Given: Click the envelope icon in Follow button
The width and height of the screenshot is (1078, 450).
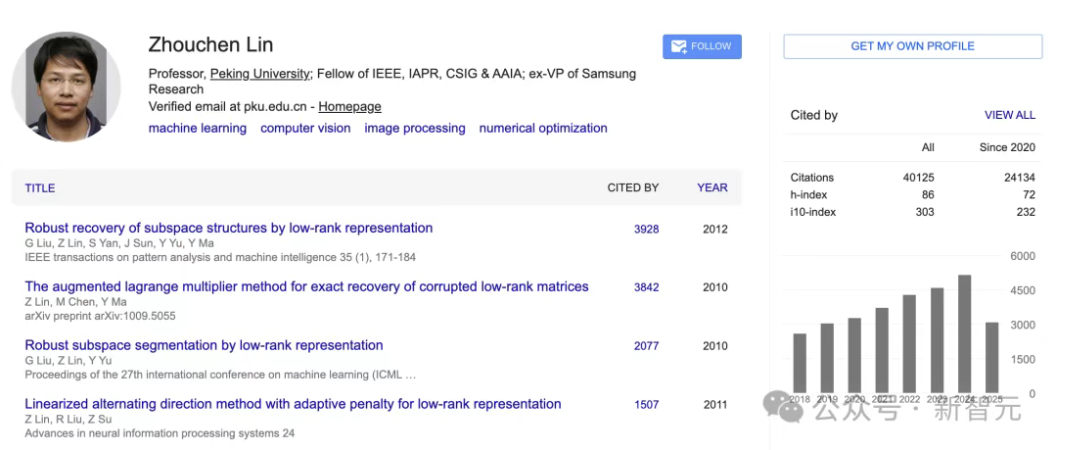Looking at the screenshot, I should 679,47.
